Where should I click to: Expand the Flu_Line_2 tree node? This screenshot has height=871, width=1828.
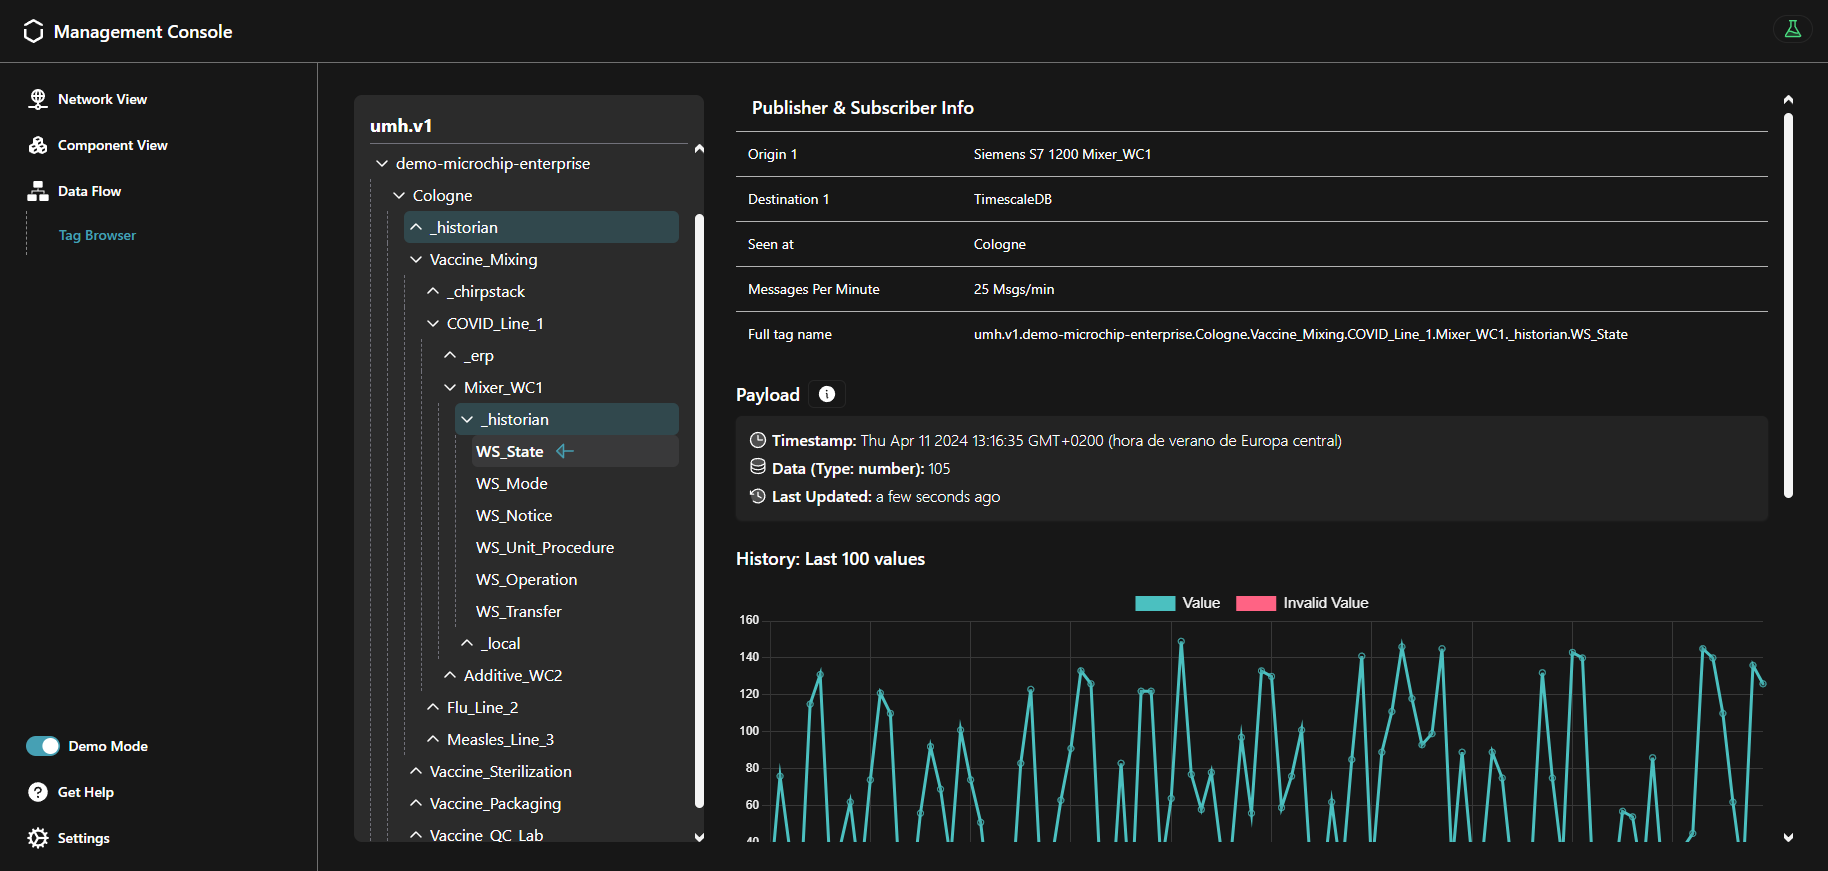point(433,708)
